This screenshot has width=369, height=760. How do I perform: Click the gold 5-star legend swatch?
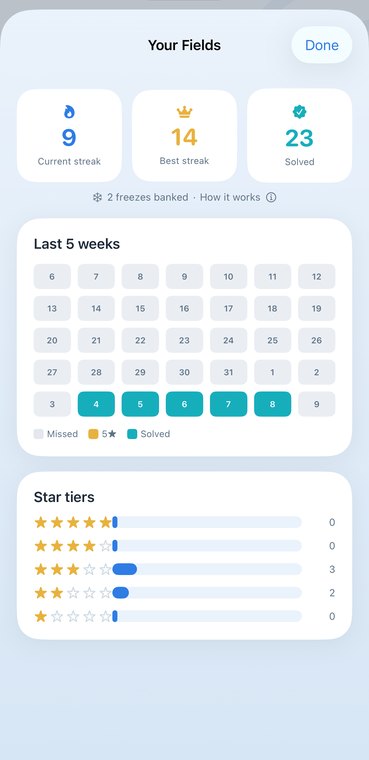[x=93, y=434]
